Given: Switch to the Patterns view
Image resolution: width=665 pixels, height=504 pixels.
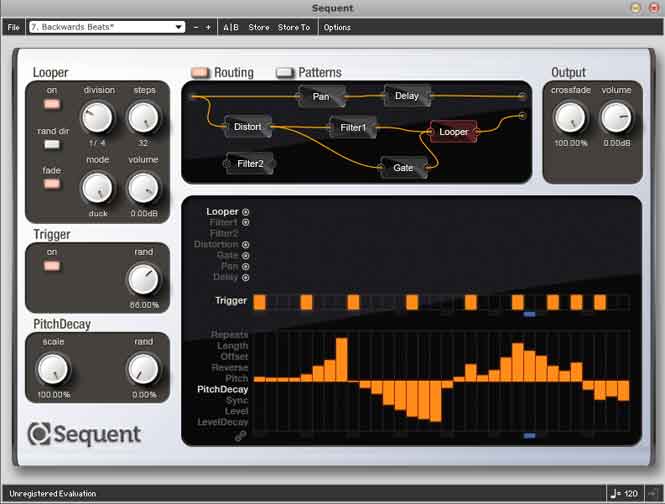Looking at the screenshot, I should [x=285, y=73].
